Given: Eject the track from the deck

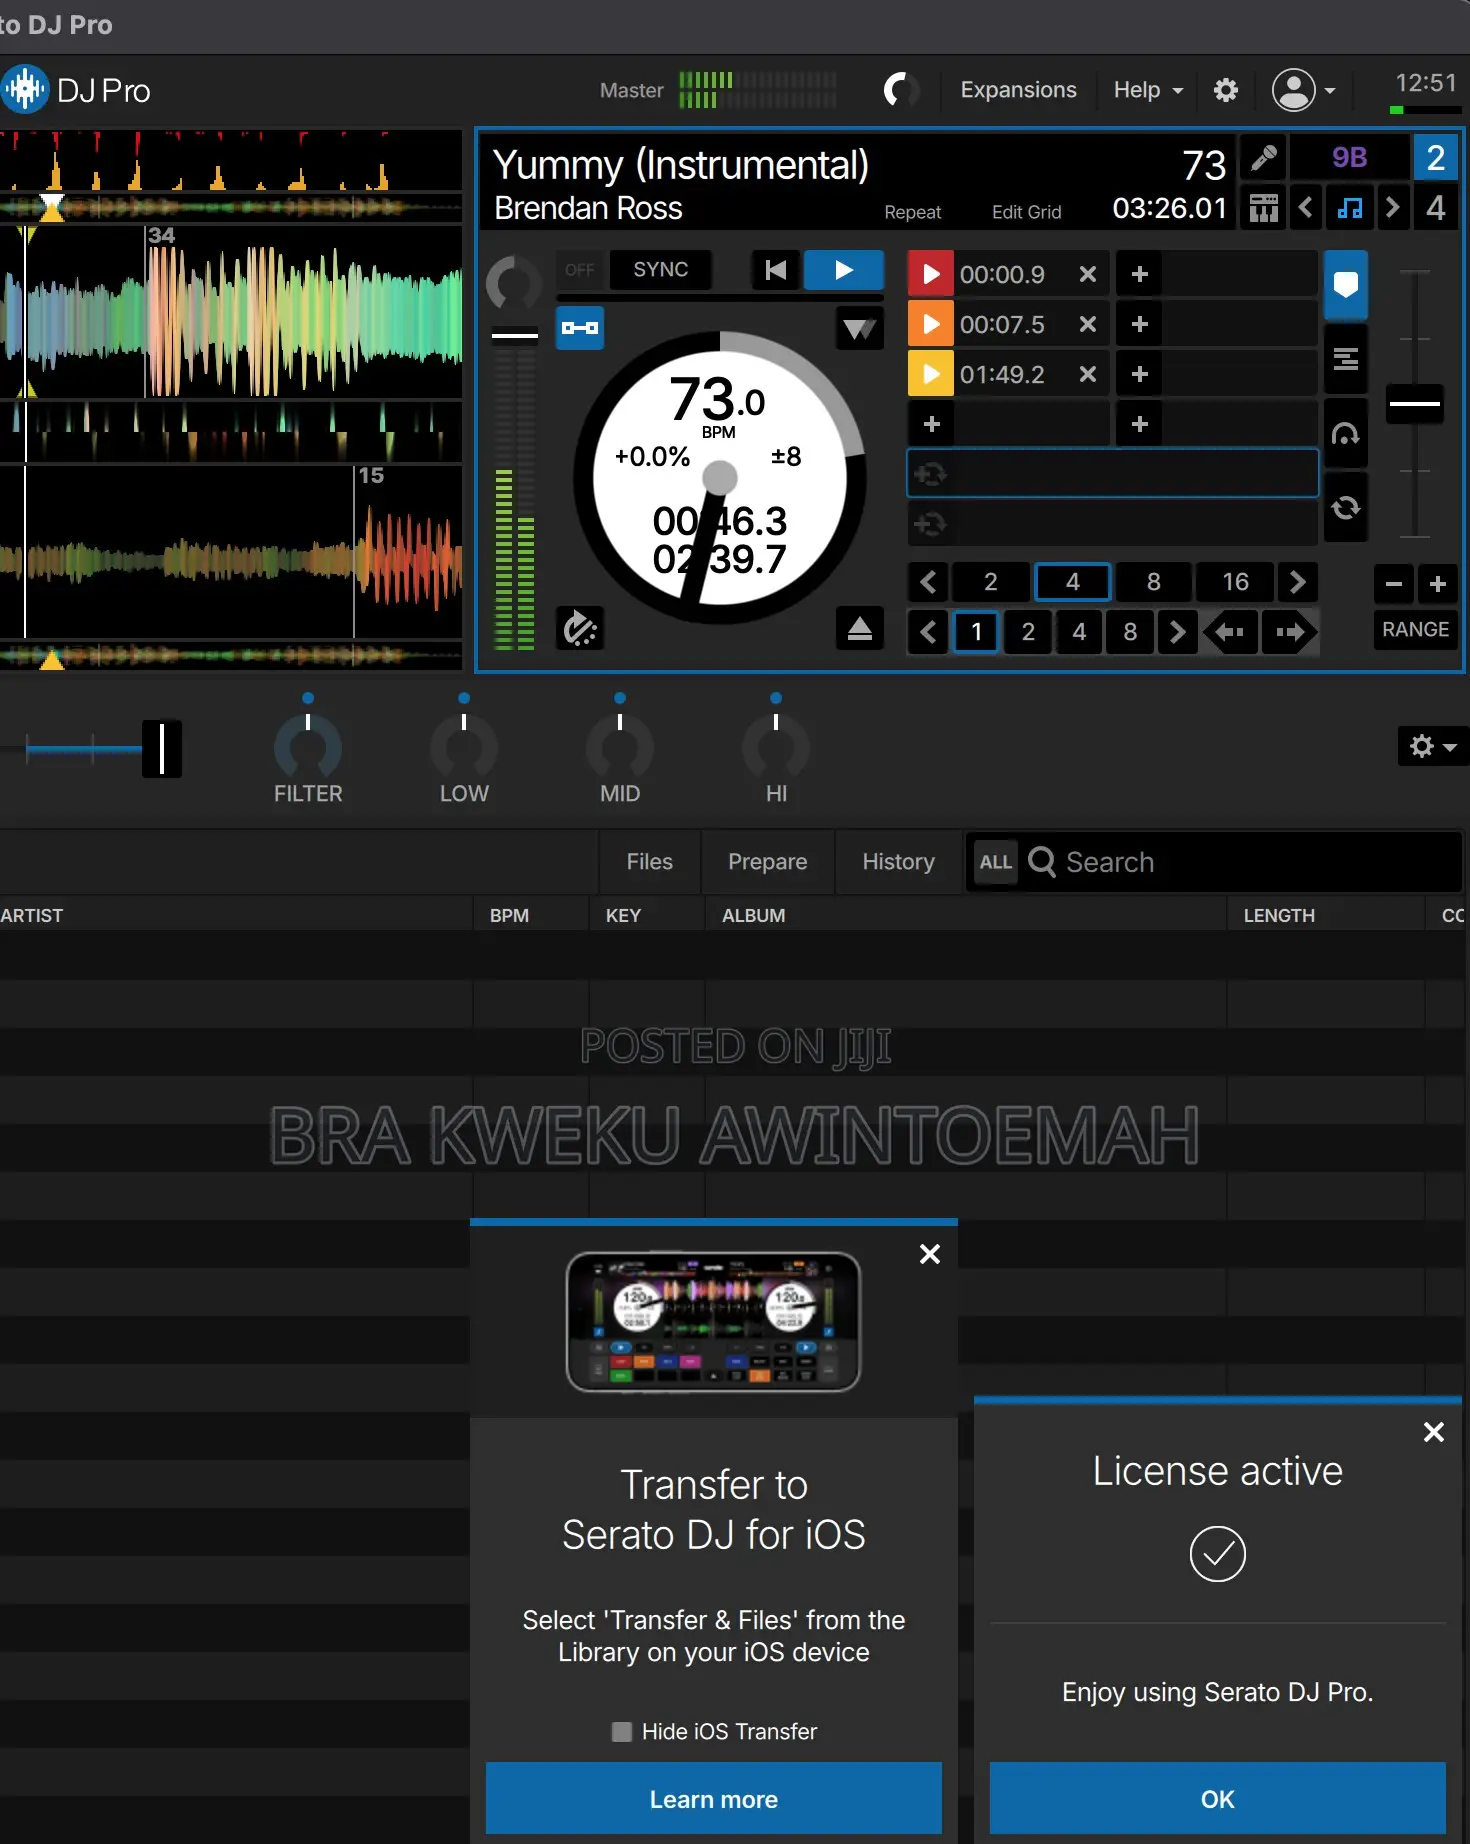Looking at the screenshot, I should (x=860, y=628).
